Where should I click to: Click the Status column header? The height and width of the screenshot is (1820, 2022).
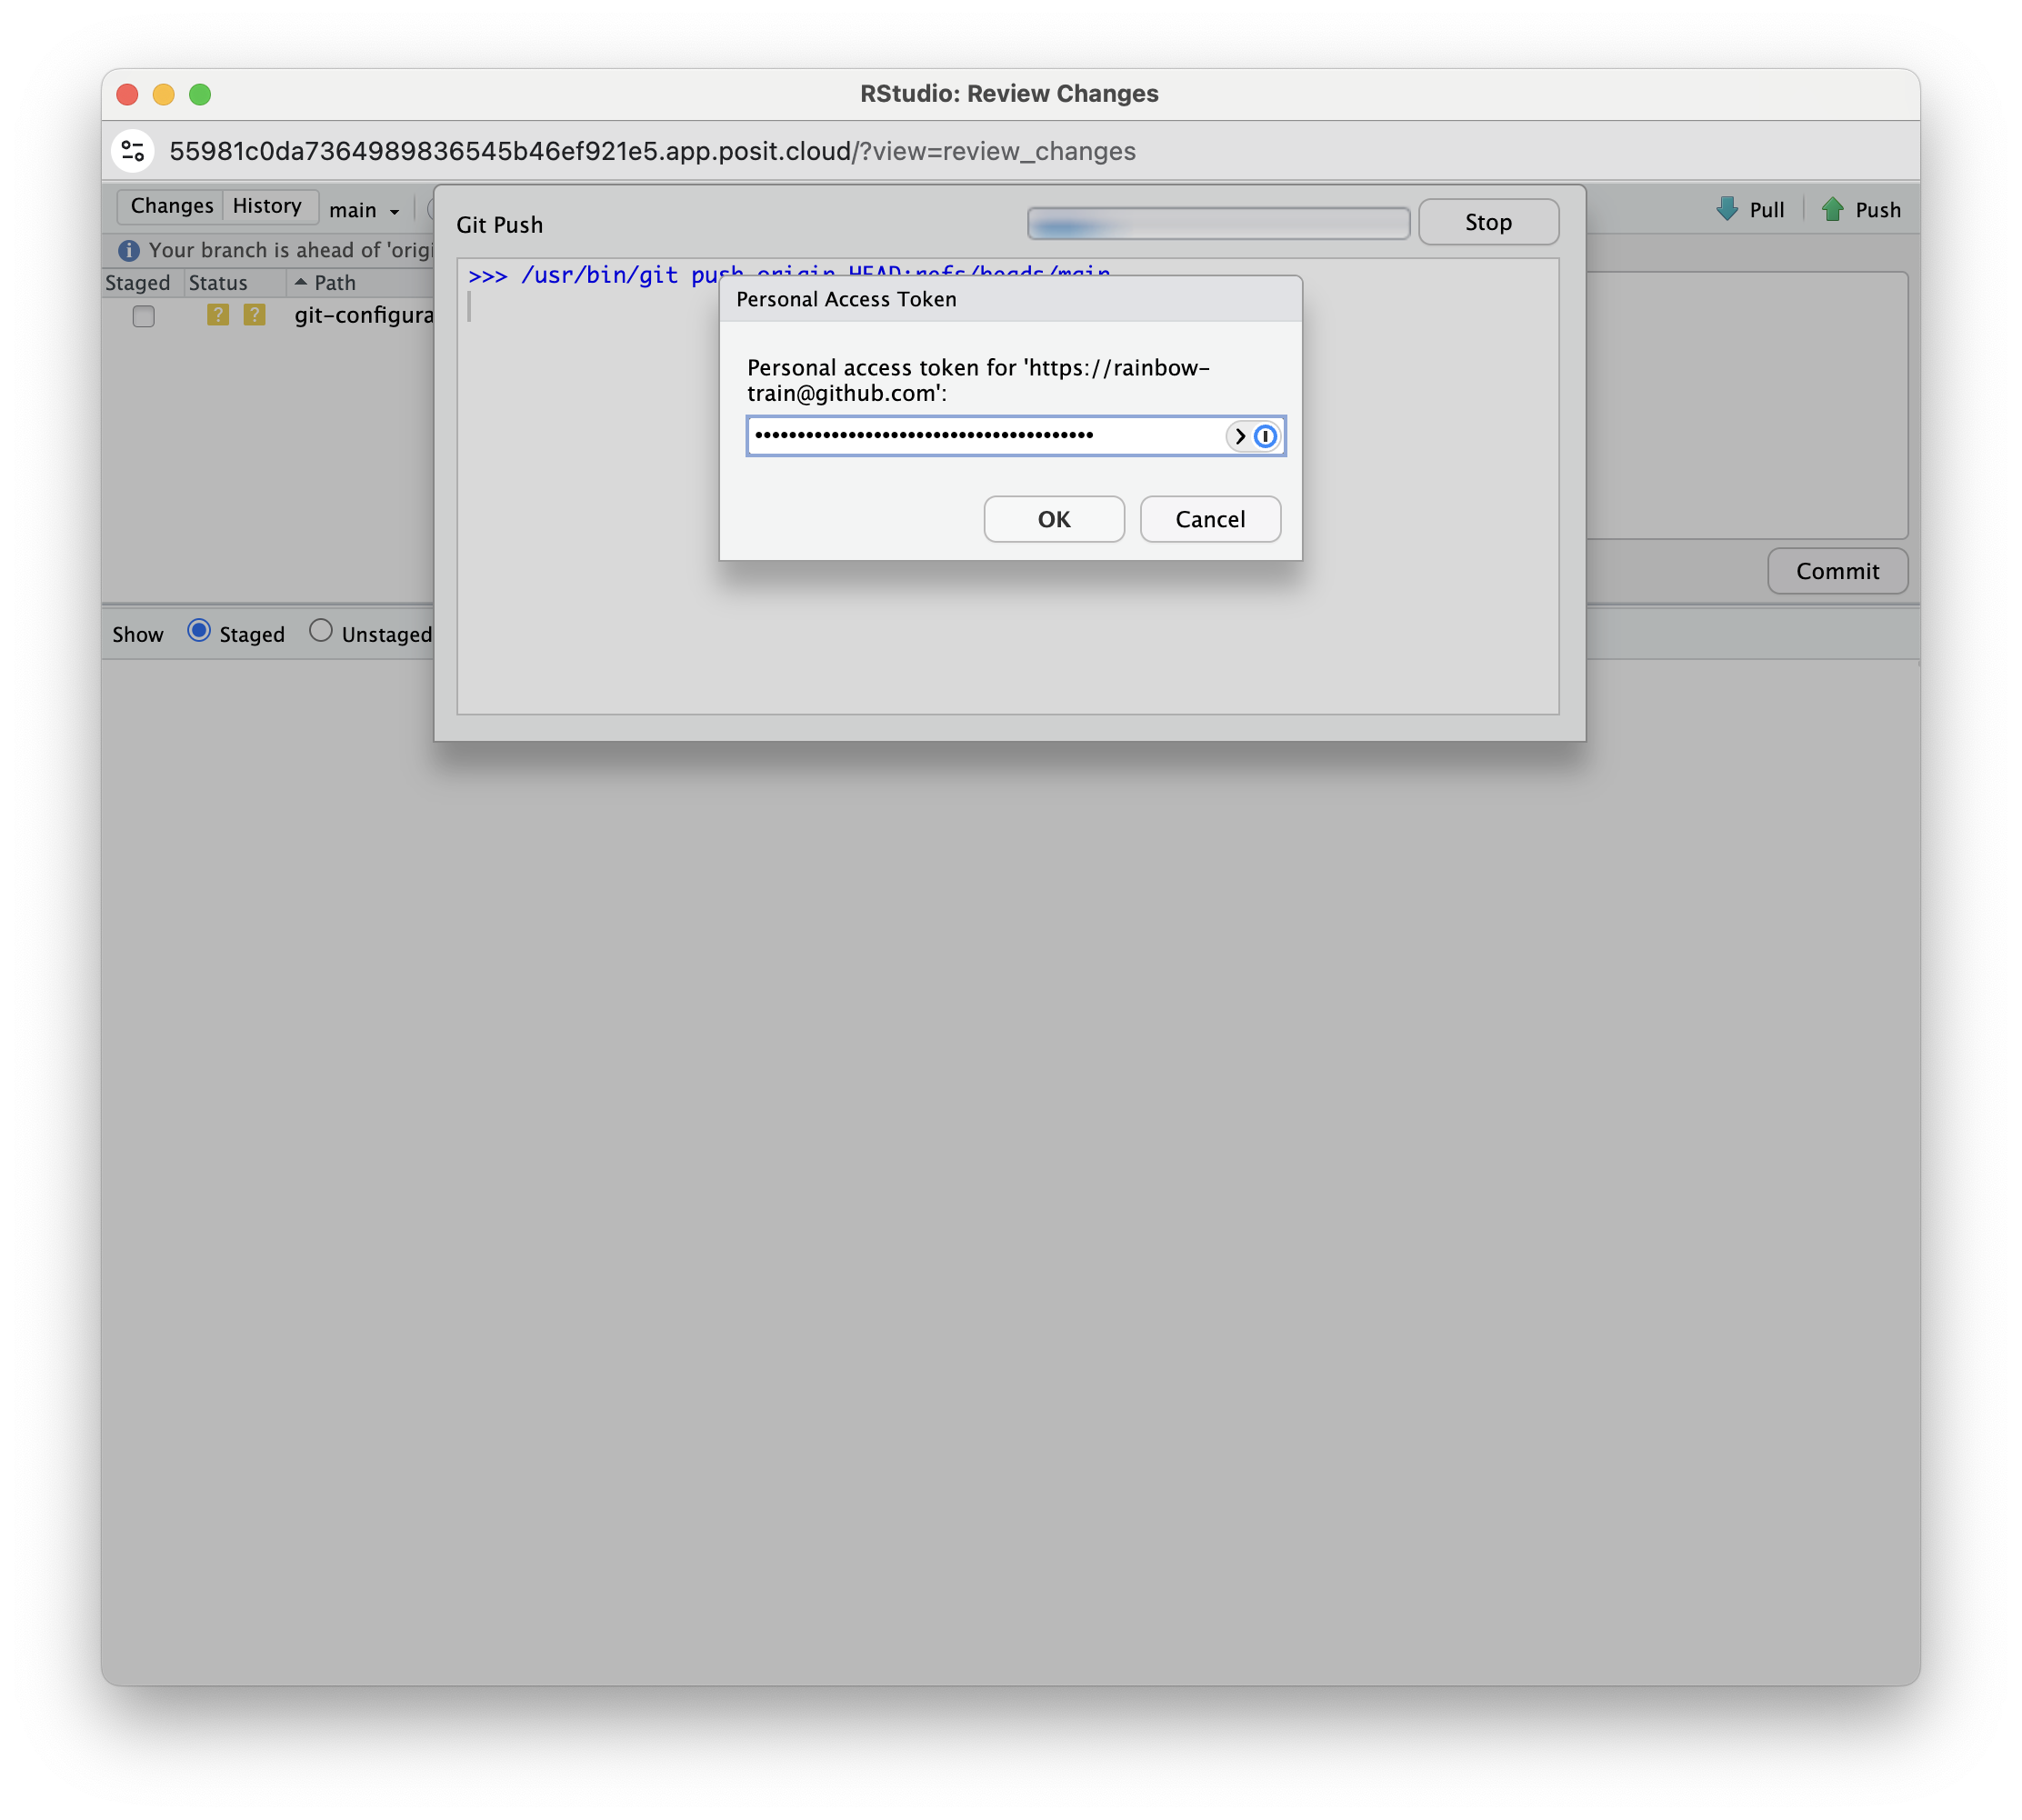(218, 283)
